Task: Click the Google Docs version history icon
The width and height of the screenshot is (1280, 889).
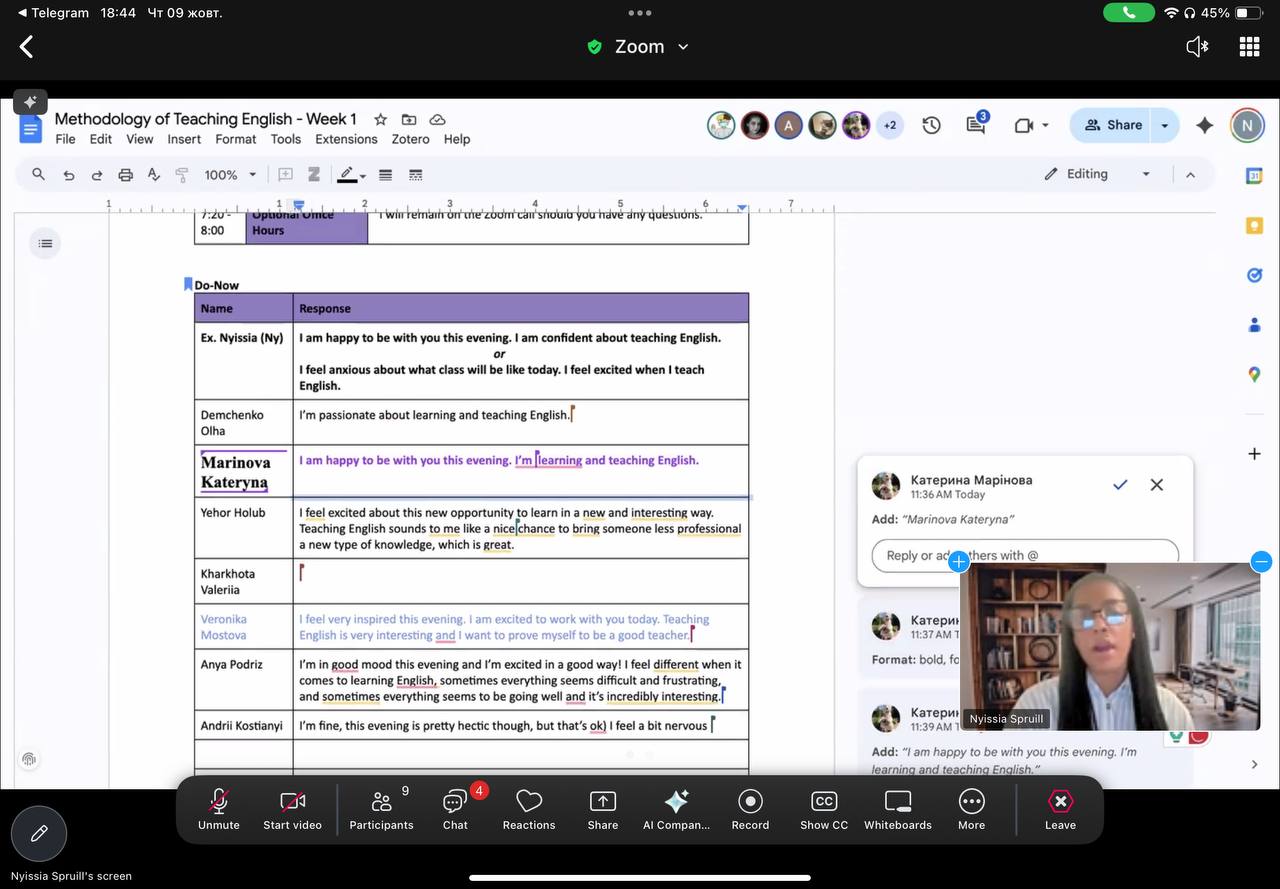Action: (931, 125)
